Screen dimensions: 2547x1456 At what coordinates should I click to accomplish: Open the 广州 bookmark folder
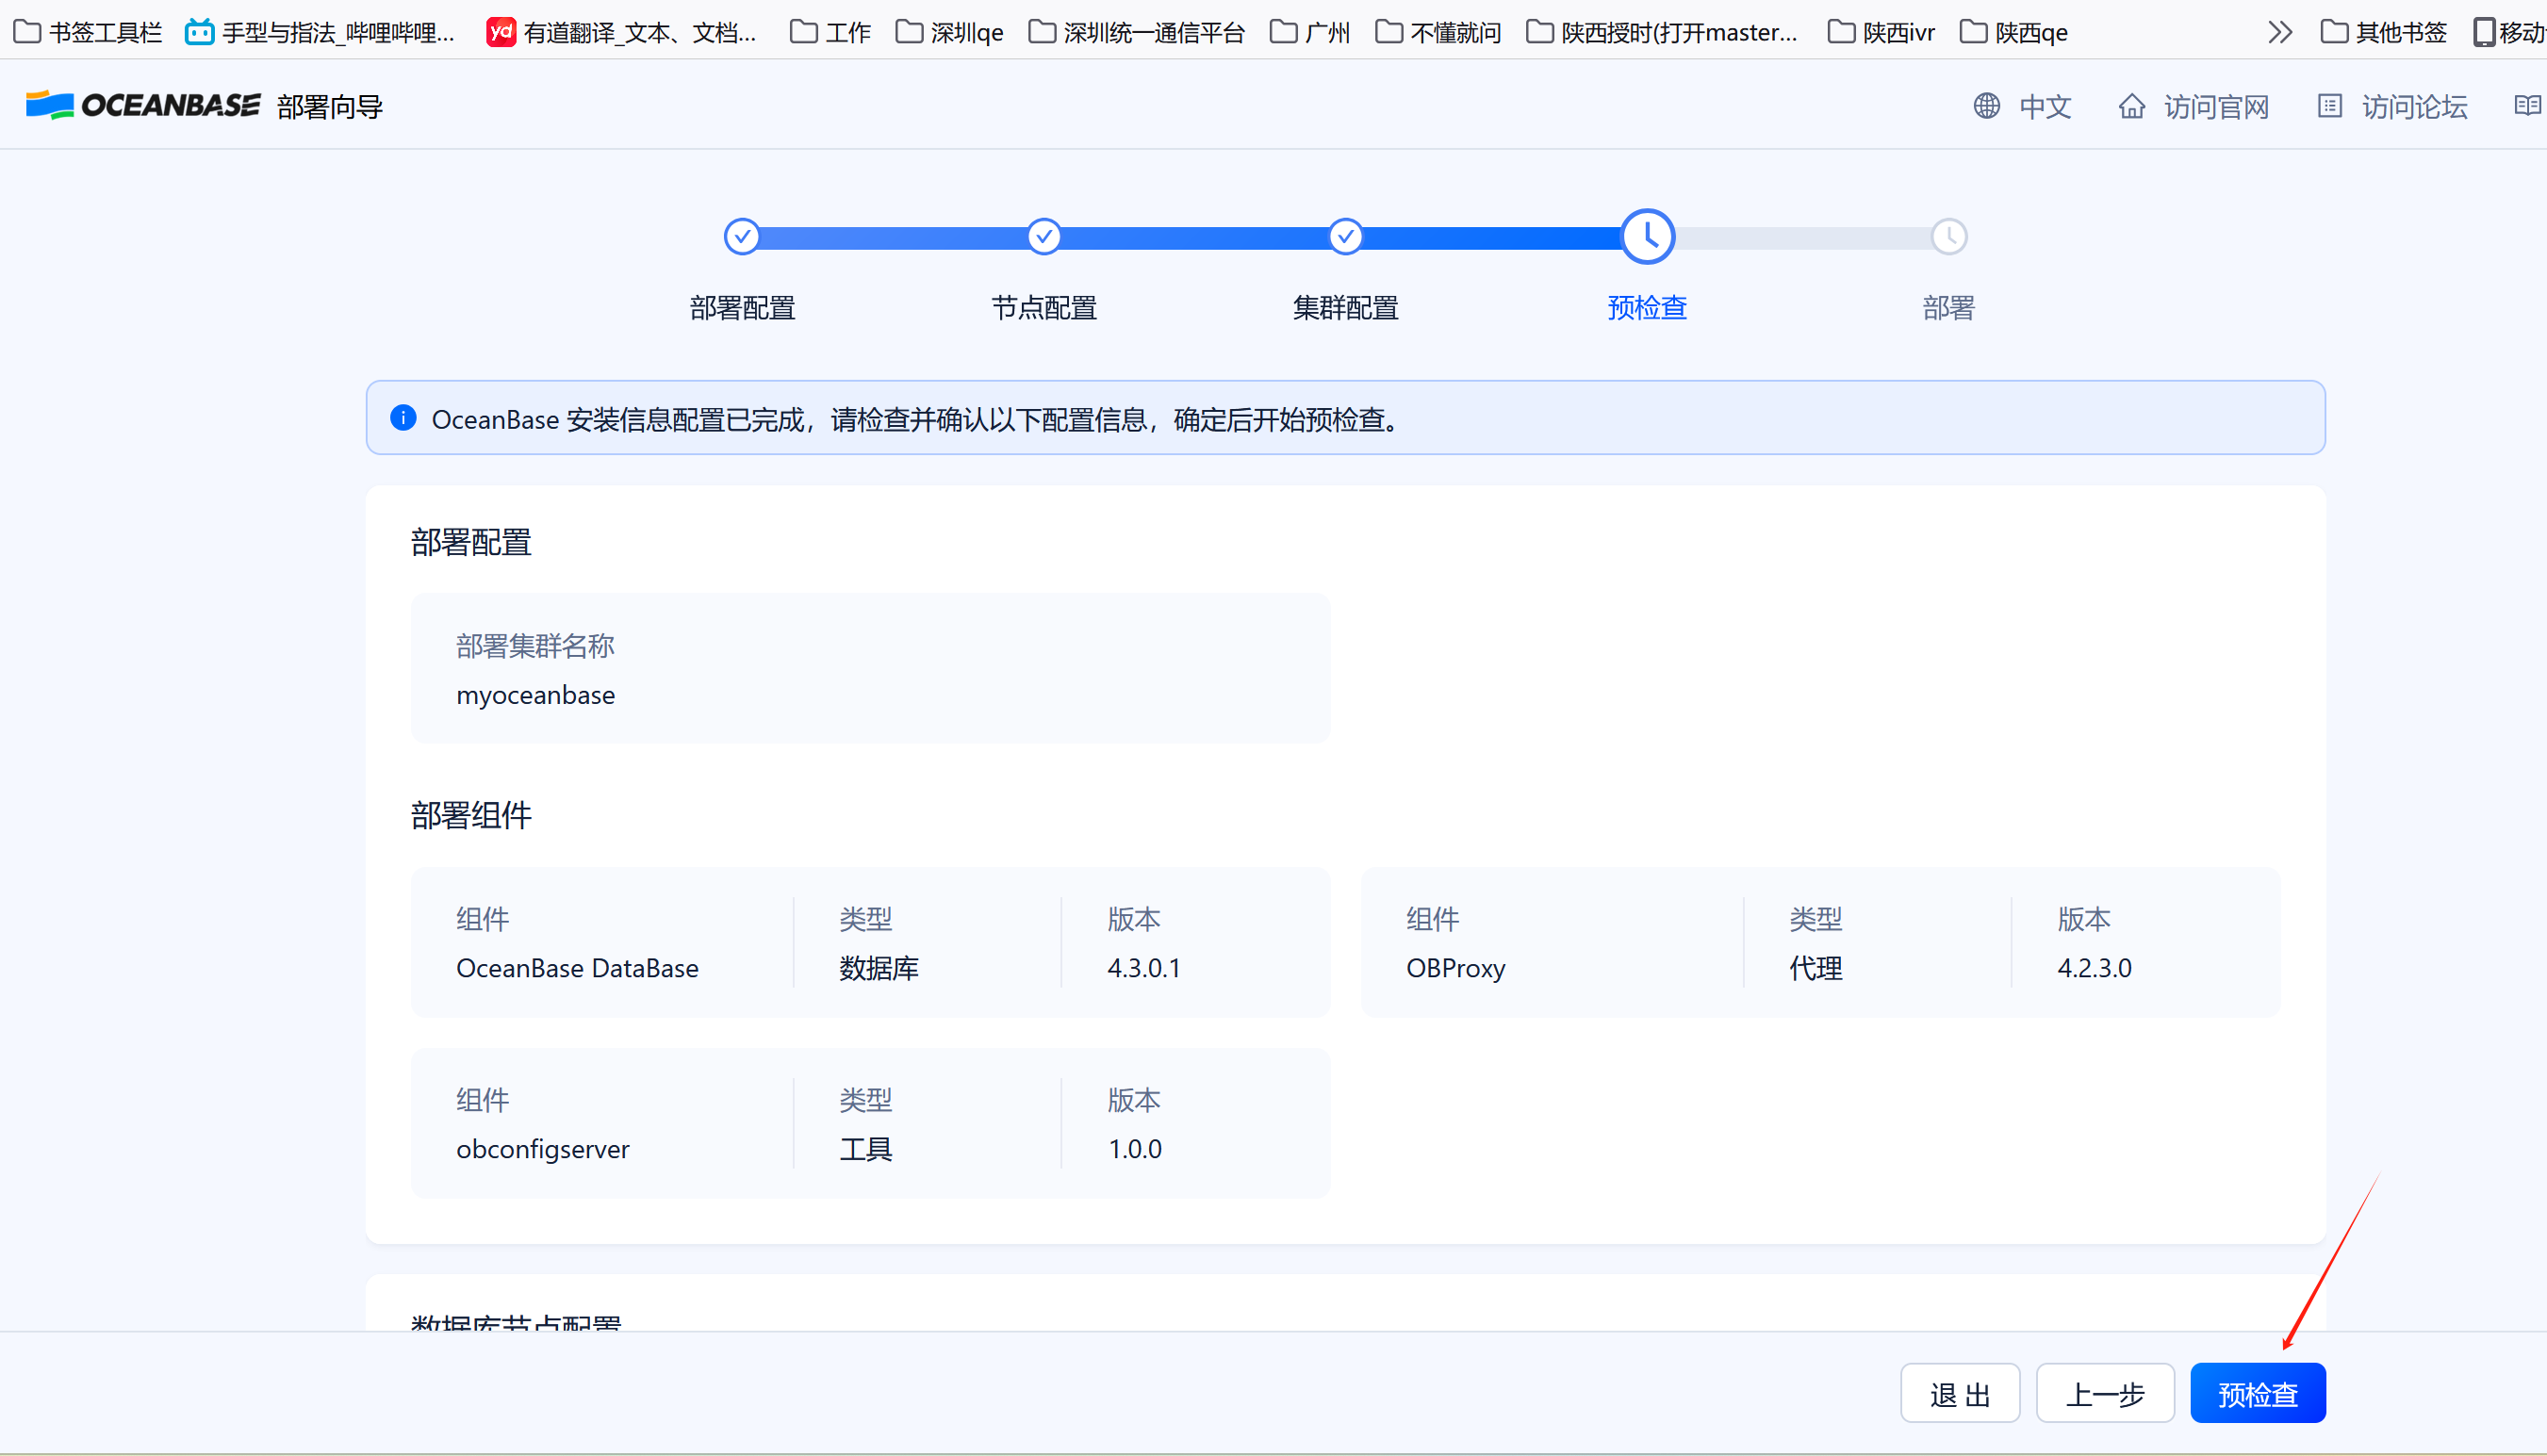(1309, 32)
